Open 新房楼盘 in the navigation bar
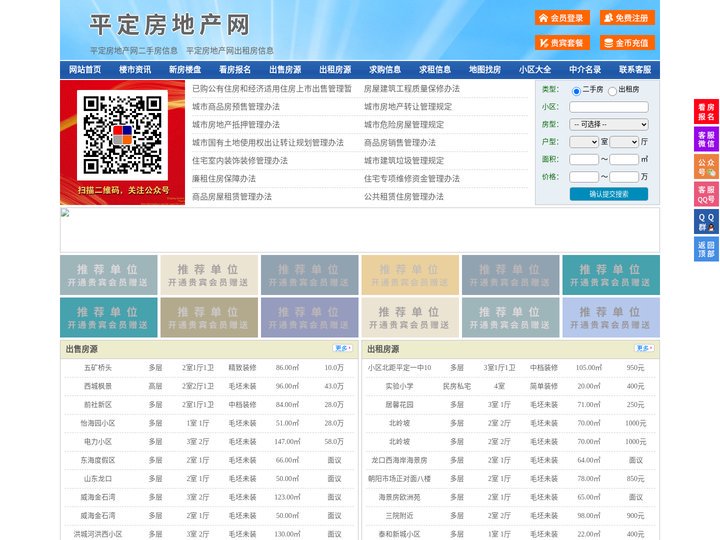Viewport: 720px width, 540px height. (185, 70)
